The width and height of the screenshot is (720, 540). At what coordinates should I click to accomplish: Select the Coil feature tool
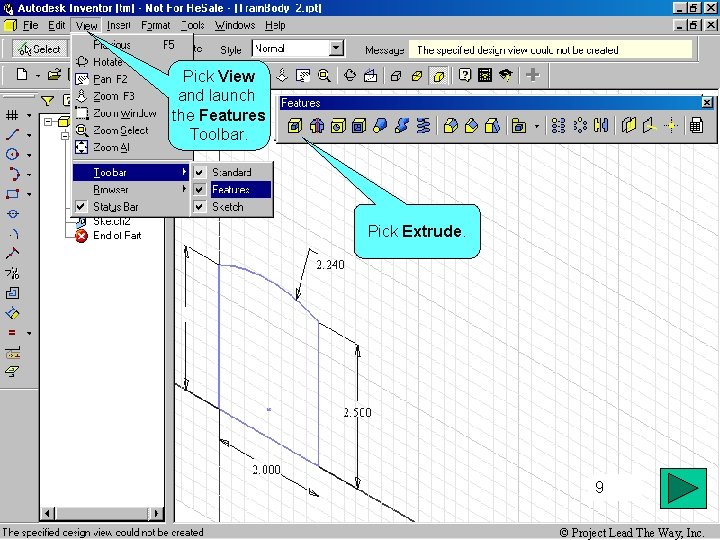point(423,125)
